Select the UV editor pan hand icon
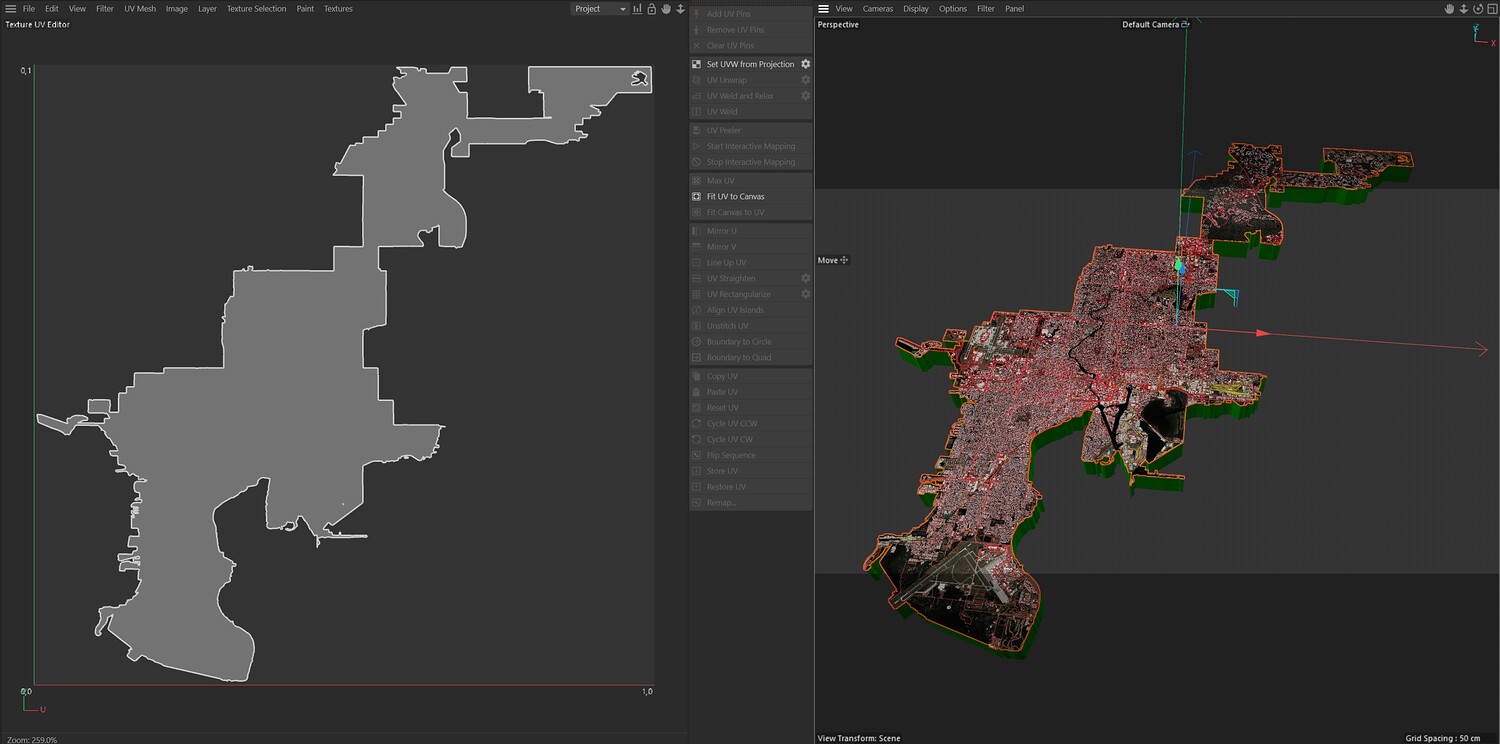 pyautogui.click(x=666, y=9)
